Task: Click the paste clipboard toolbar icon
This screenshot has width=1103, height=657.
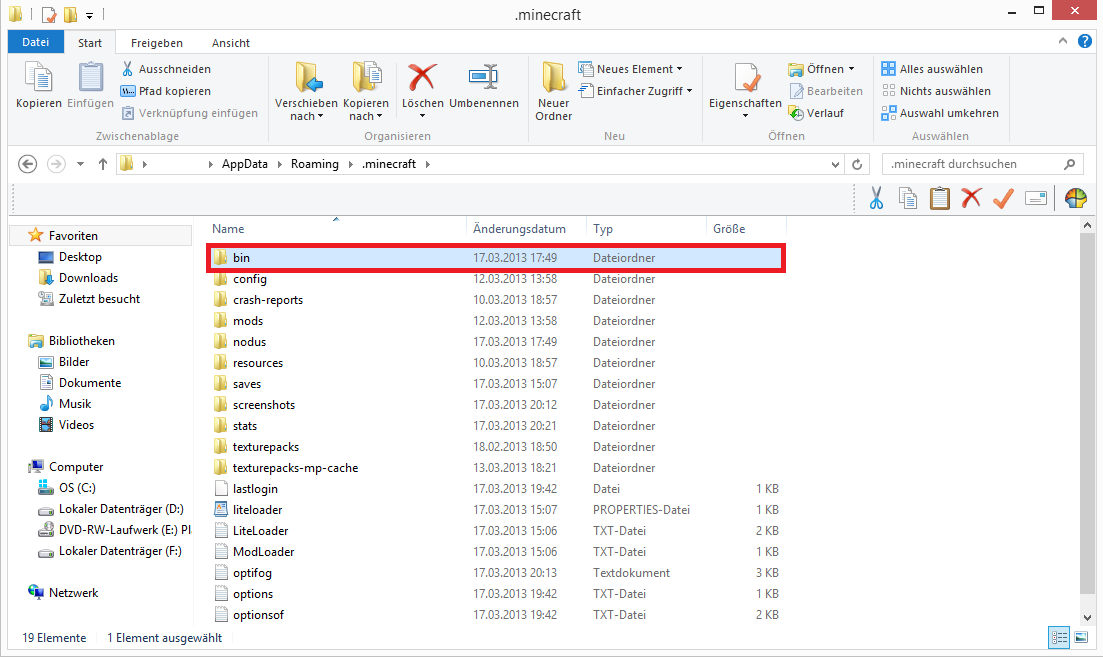Action: (940, 198)
